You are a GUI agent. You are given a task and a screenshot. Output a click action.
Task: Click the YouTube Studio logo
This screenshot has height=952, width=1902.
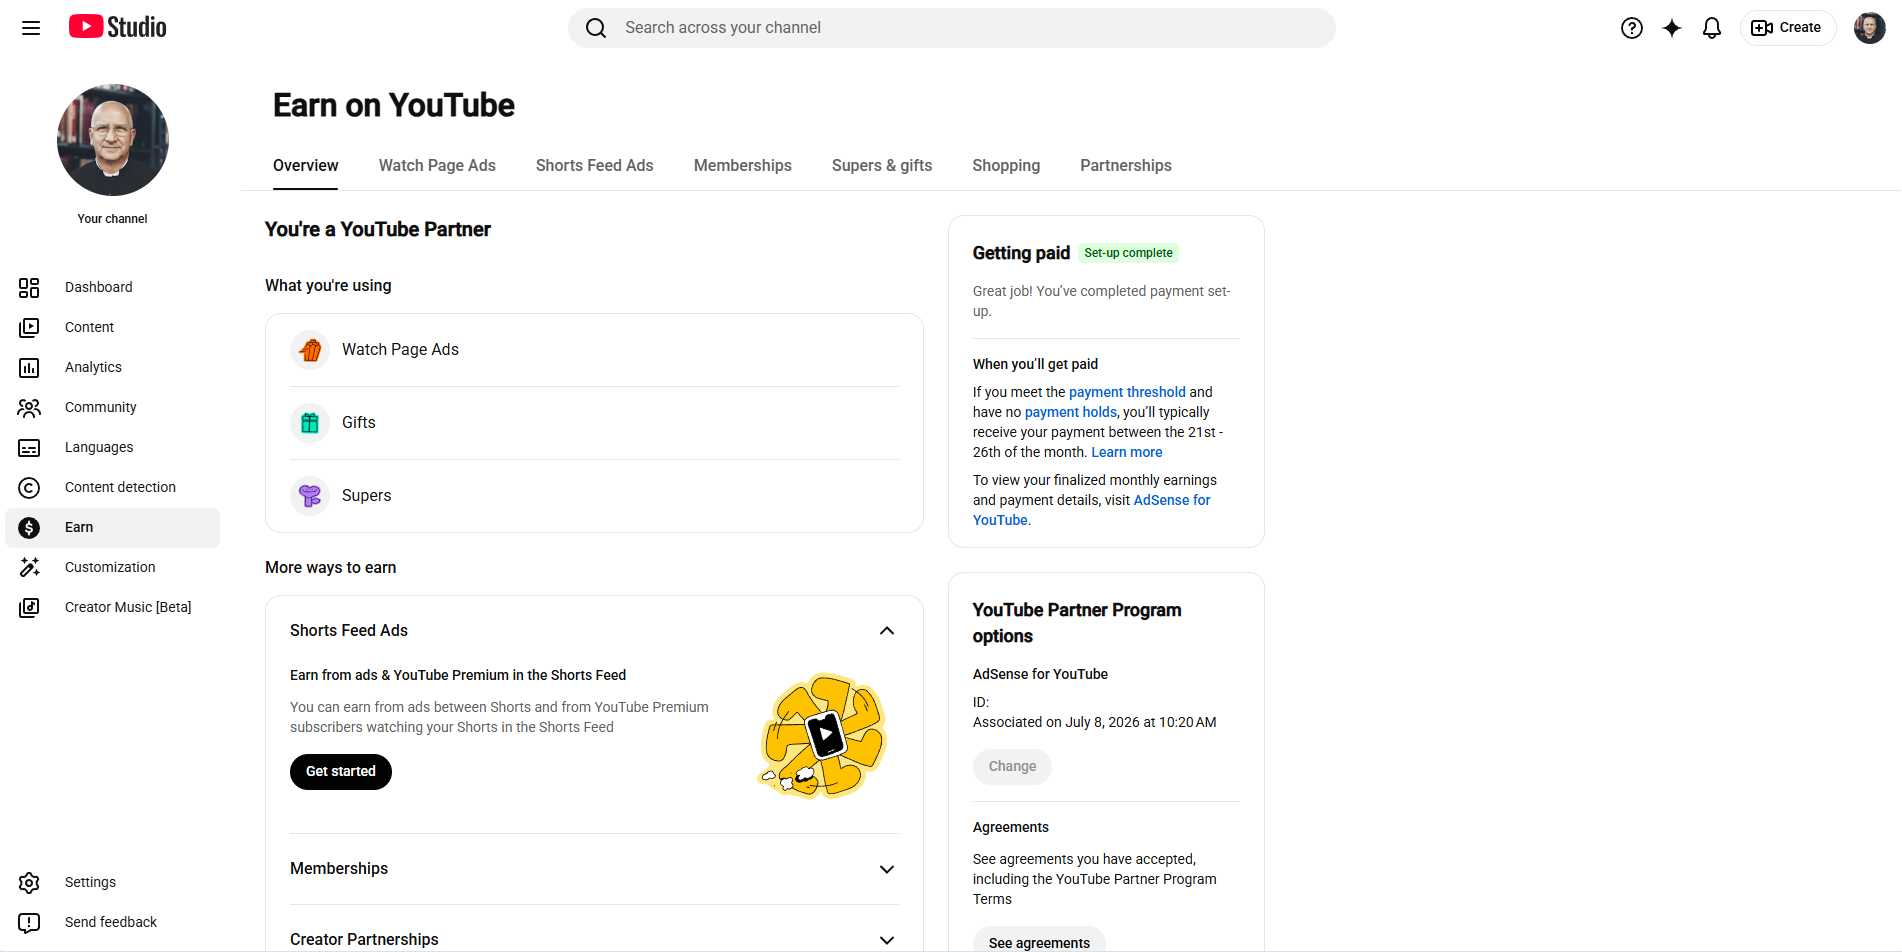point(118,27)
